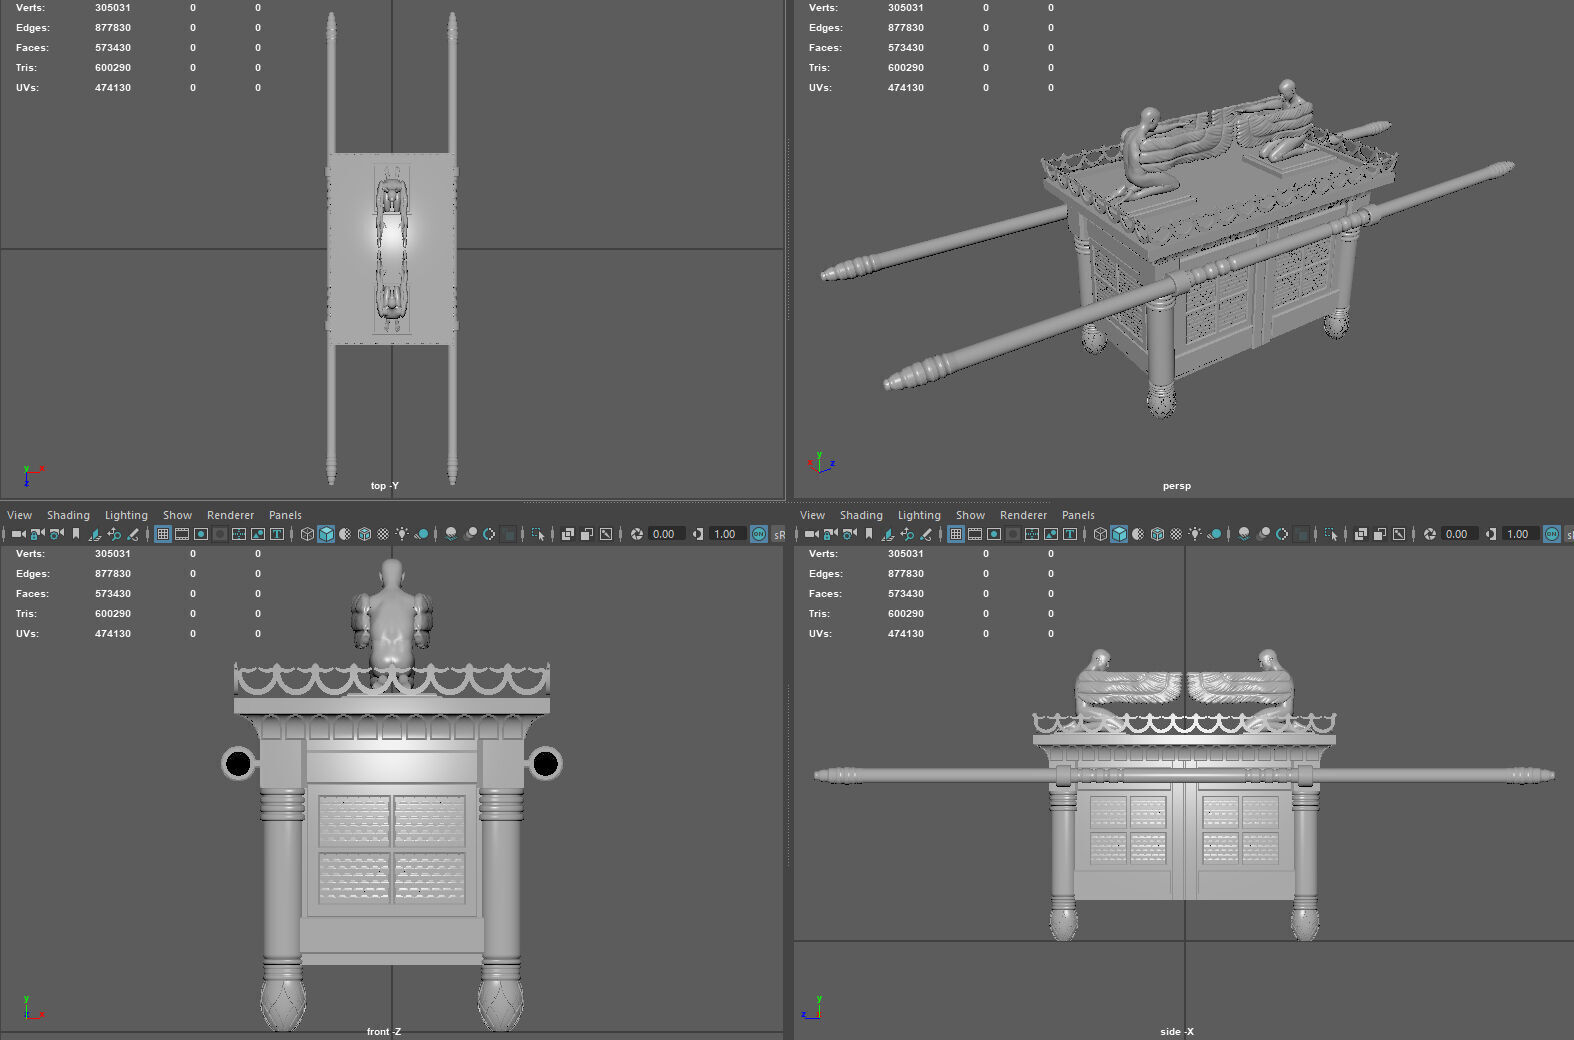The width and height of the screenshot is (1574, 1040).
Task: Click exposure 0.00 field in front view toolbar
Action: point(667,534)
